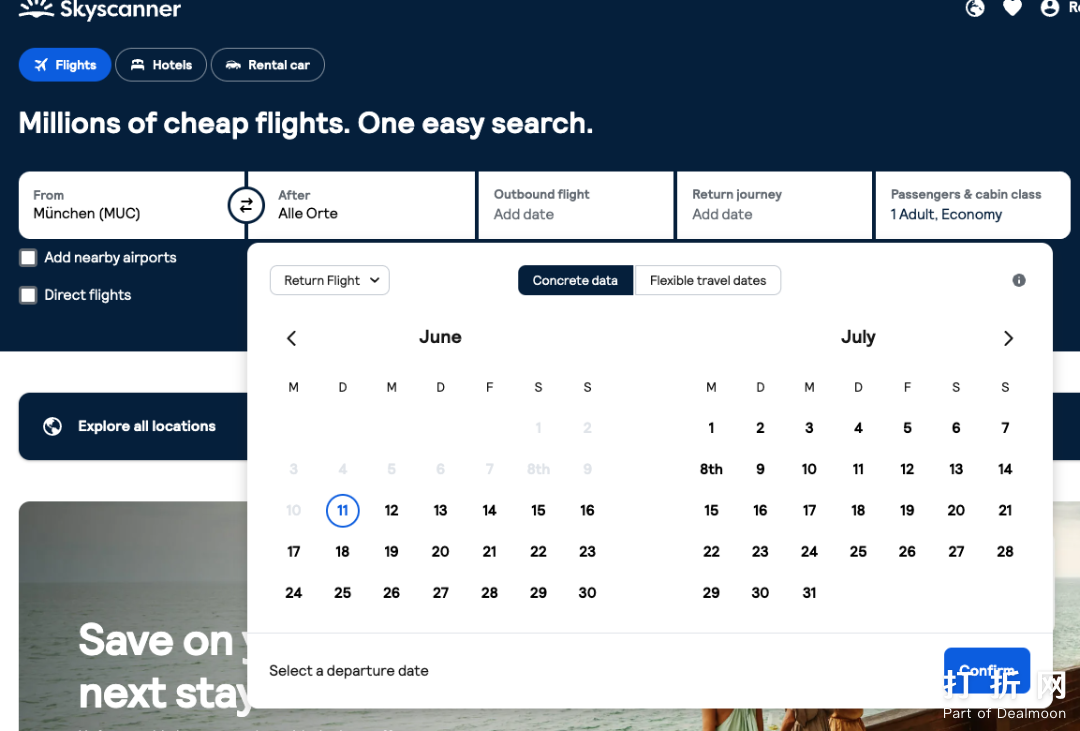The image size is (1080, 731).
Task: Tick the Direct flights checkbox
Action: coord(28,295)
